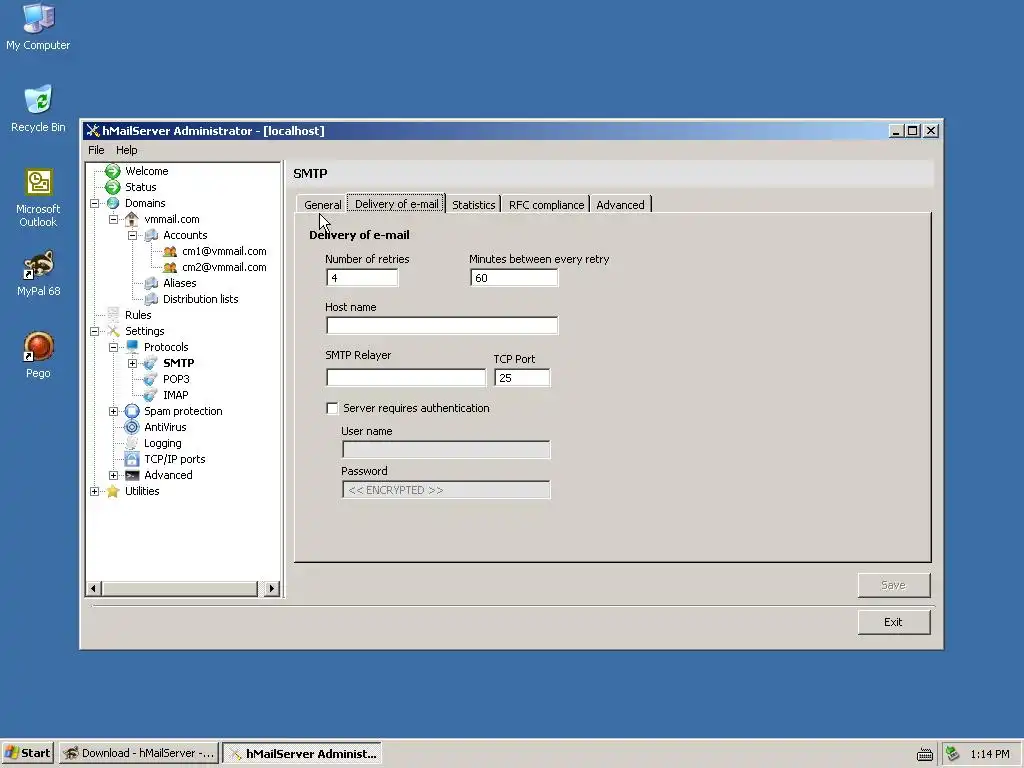This screenshot has width=1024, height=768.
Task: Switch to Download - hMailServer taskbar window
Action: click(139, 753)
